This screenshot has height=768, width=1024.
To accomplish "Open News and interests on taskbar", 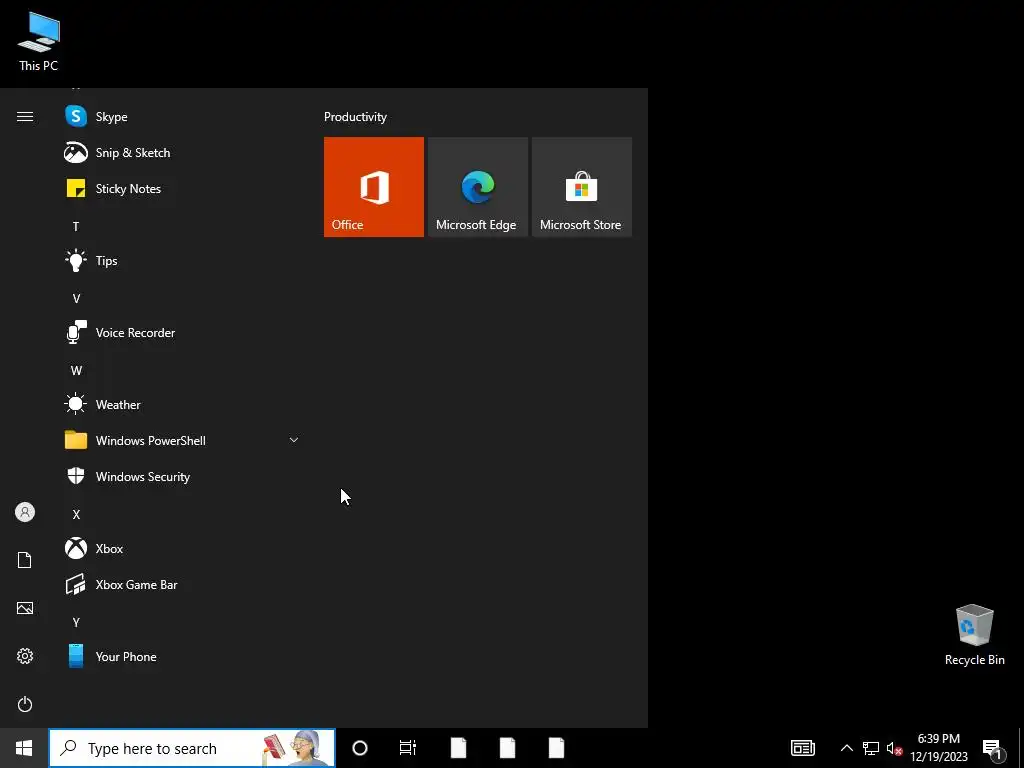I will click(x=803, y=748).
